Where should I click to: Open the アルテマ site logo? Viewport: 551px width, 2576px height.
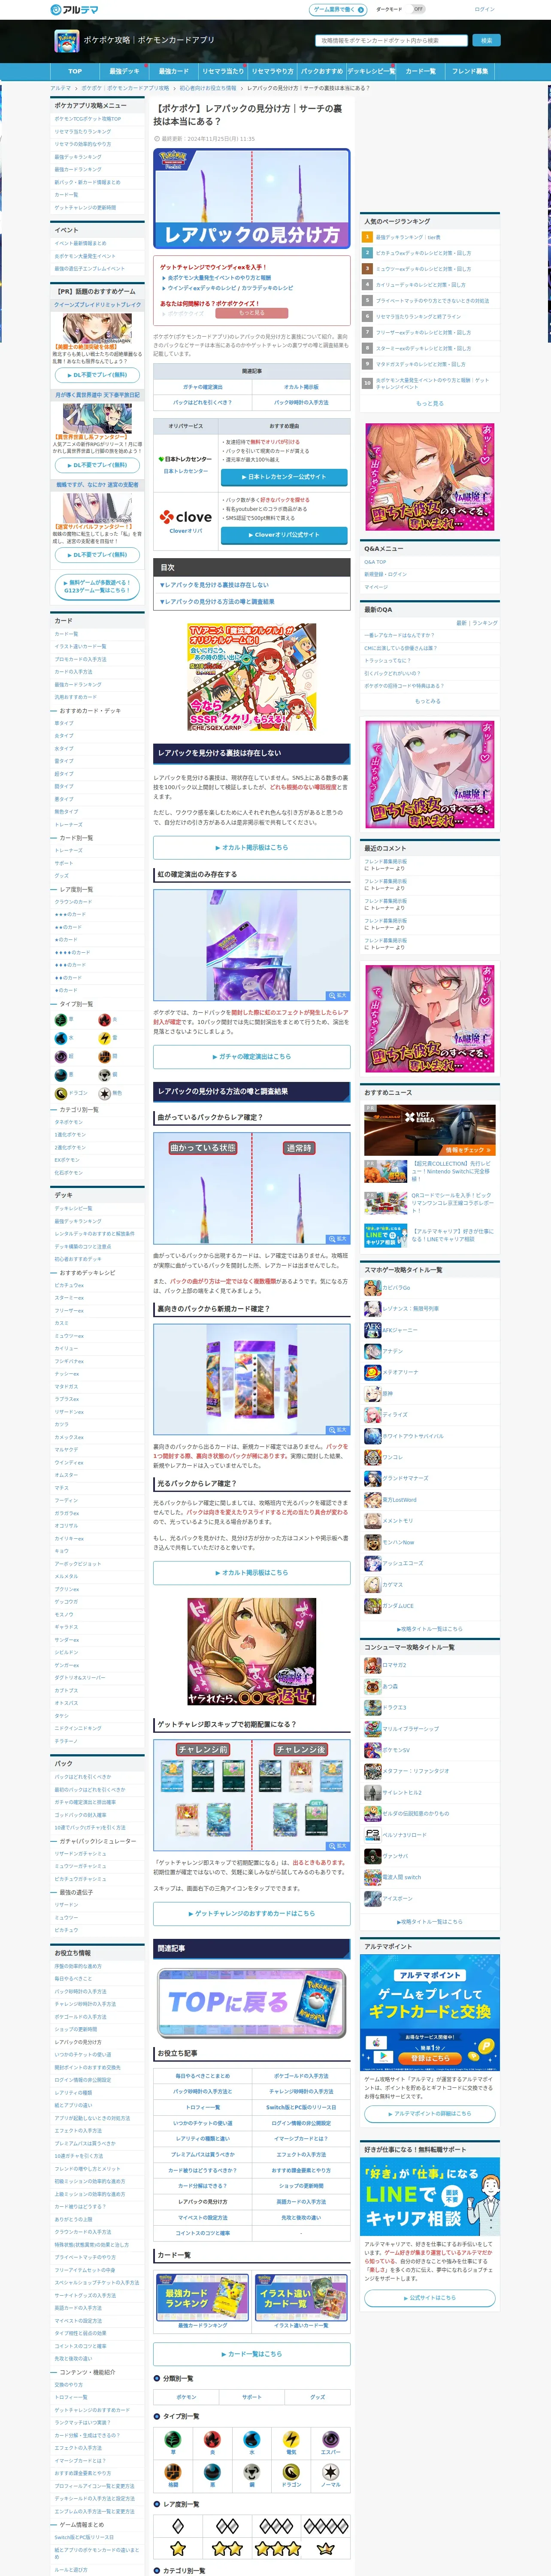click(x=73, y=9)
